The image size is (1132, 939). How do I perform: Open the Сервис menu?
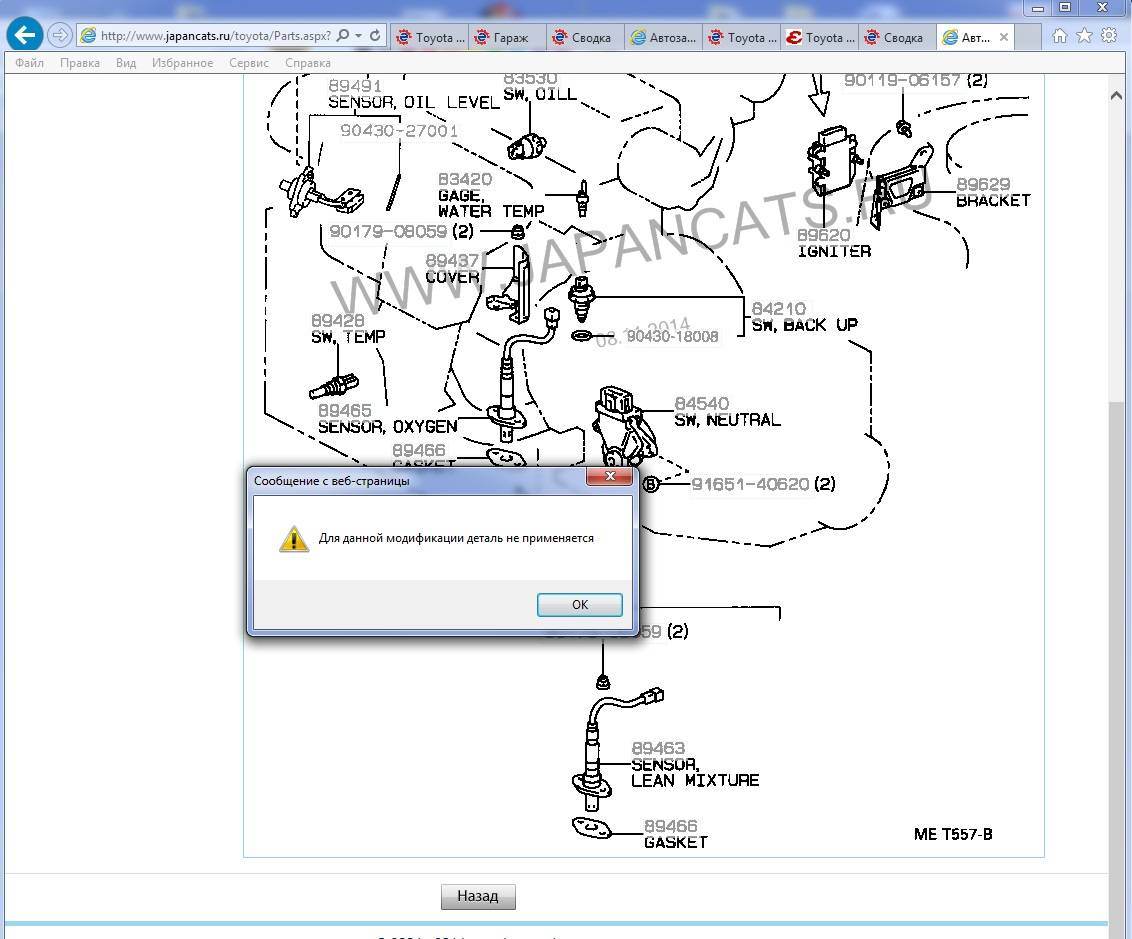click(x=248, y=63)
